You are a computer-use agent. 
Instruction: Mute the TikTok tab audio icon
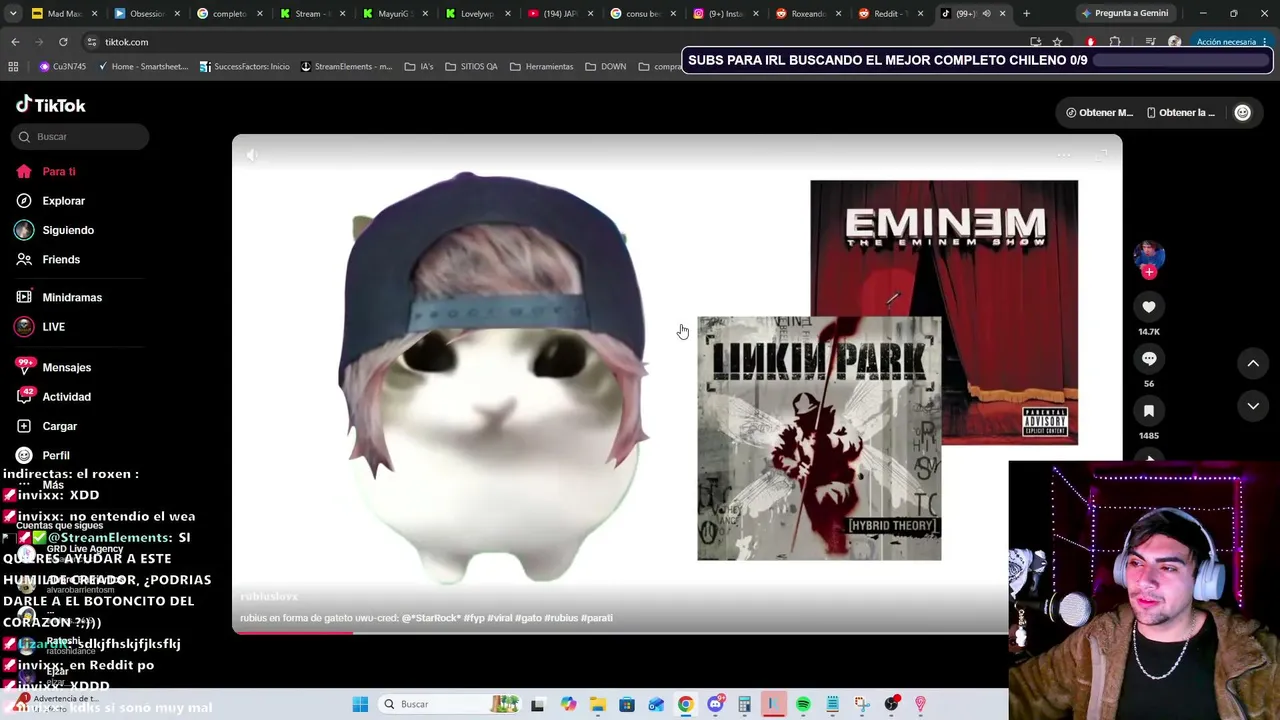point(986,14)
